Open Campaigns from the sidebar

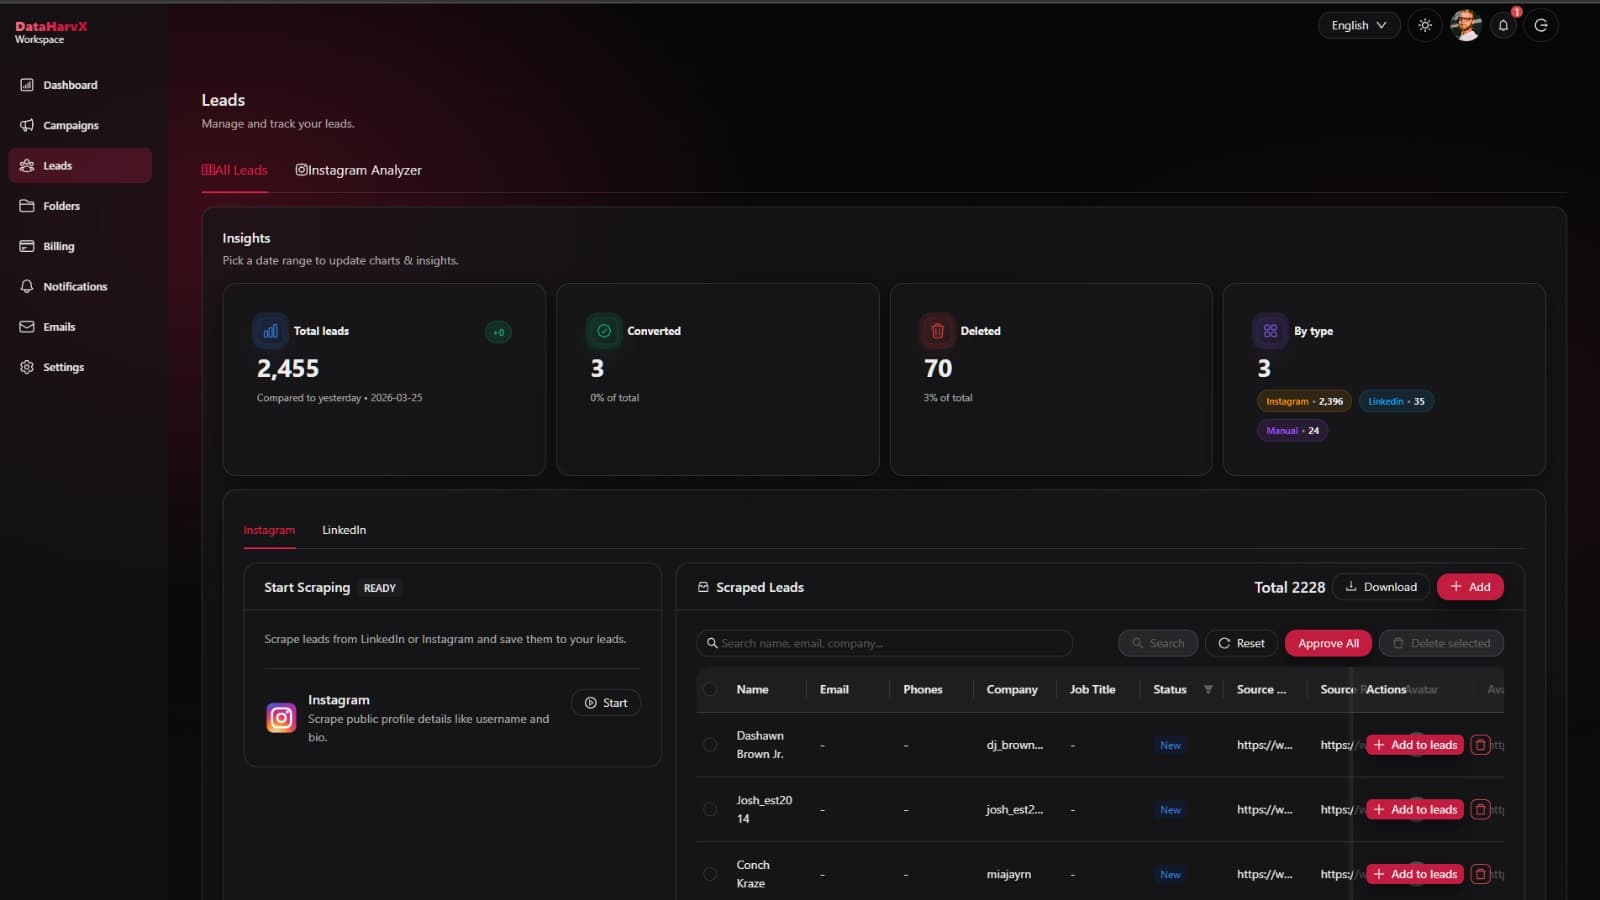point(70,126)
